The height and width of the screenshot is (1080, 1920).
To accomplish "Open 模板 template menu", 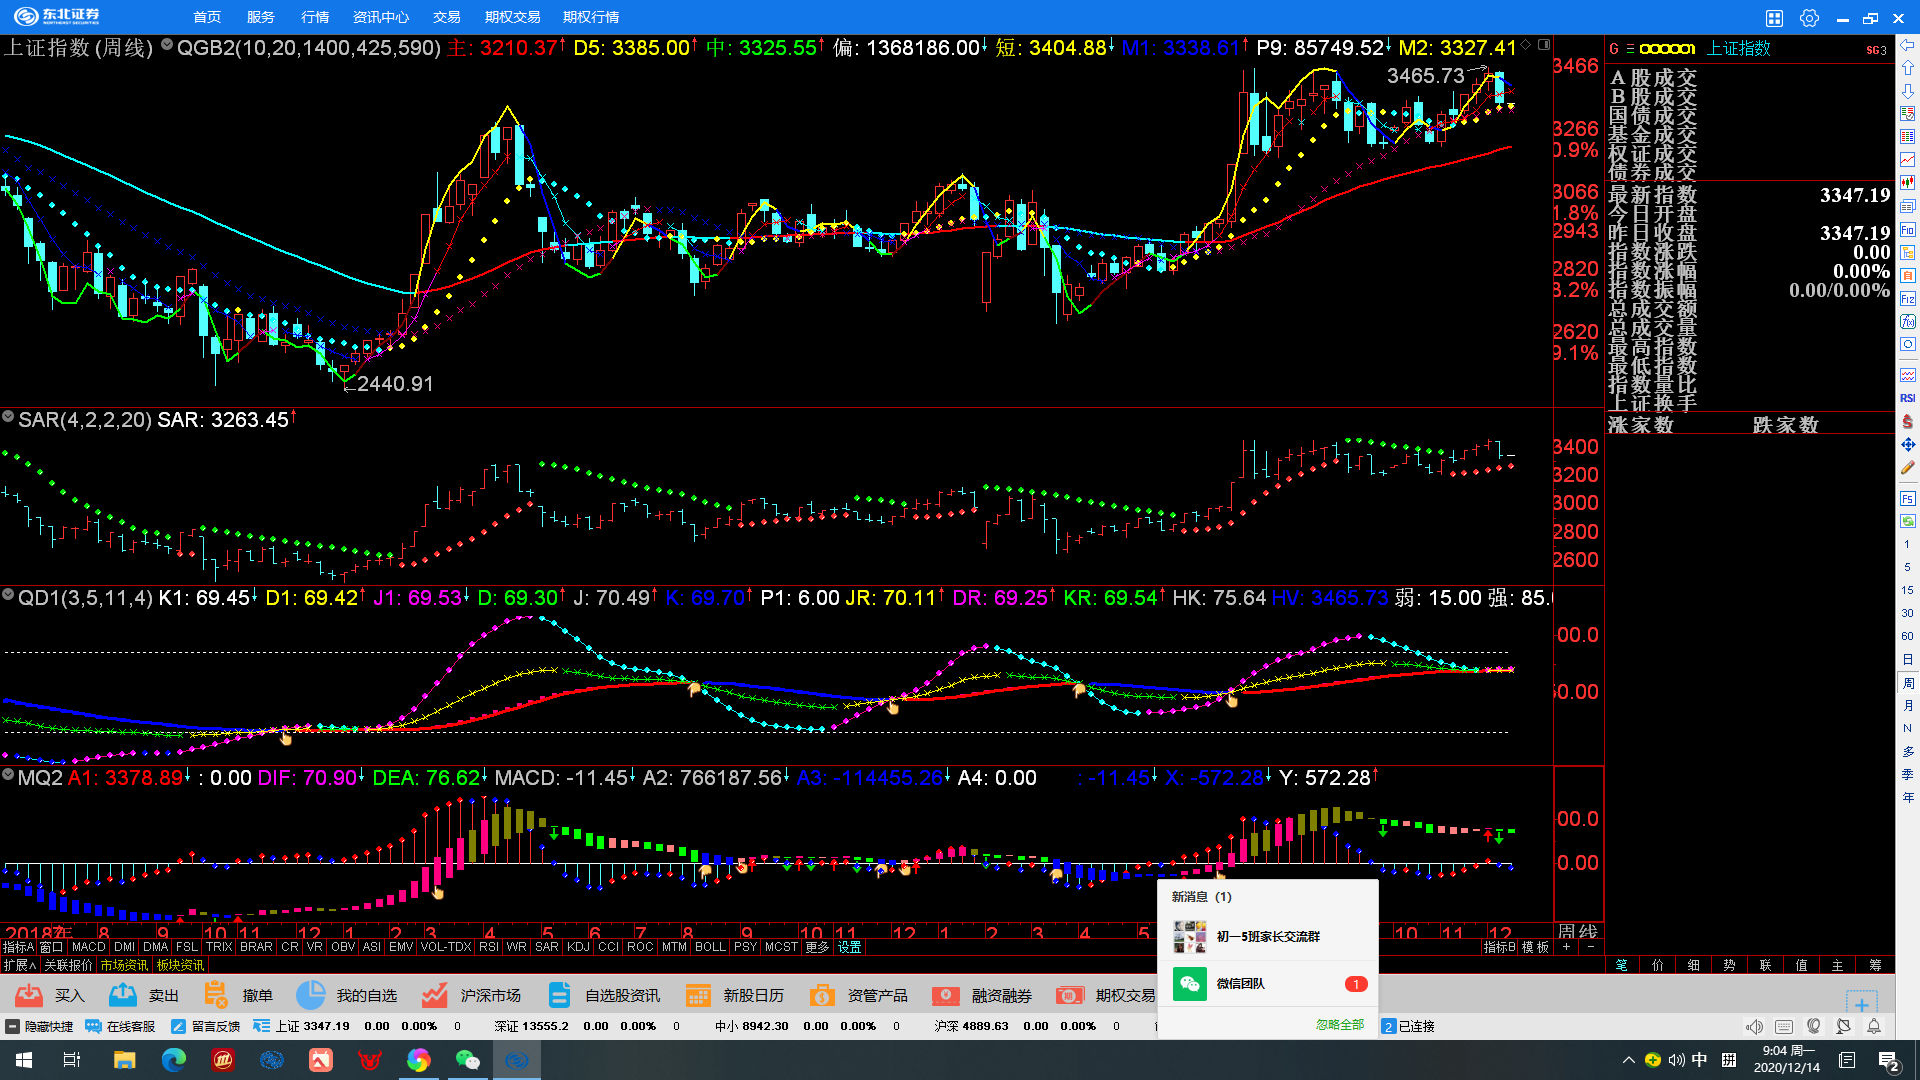I will [x=1536, y=947].
